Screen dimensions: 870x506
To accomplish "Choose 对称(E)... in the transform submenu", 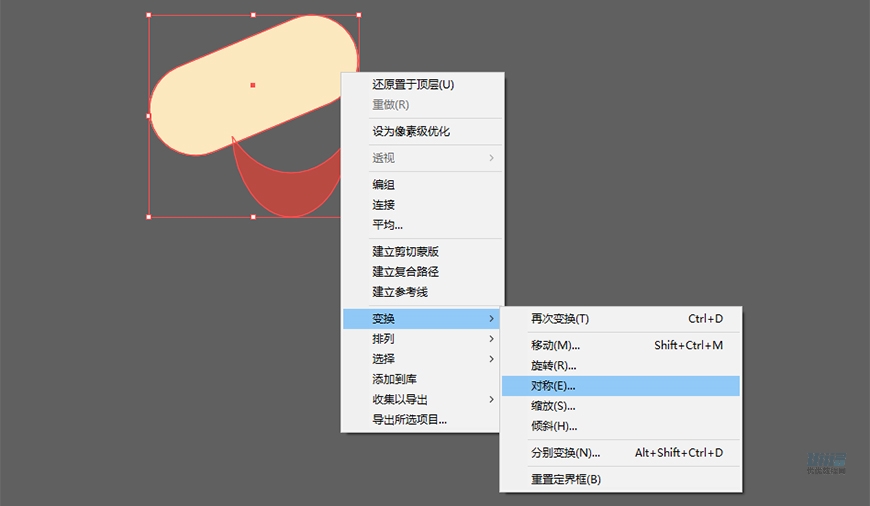I will point(553,385).
